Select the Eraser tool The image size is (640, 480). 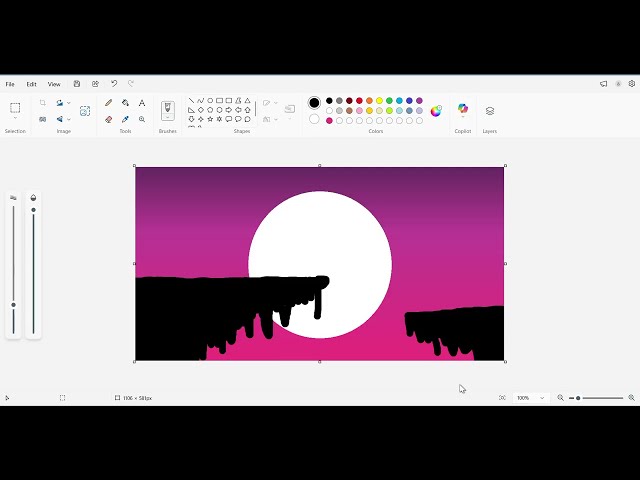[108, 119]
